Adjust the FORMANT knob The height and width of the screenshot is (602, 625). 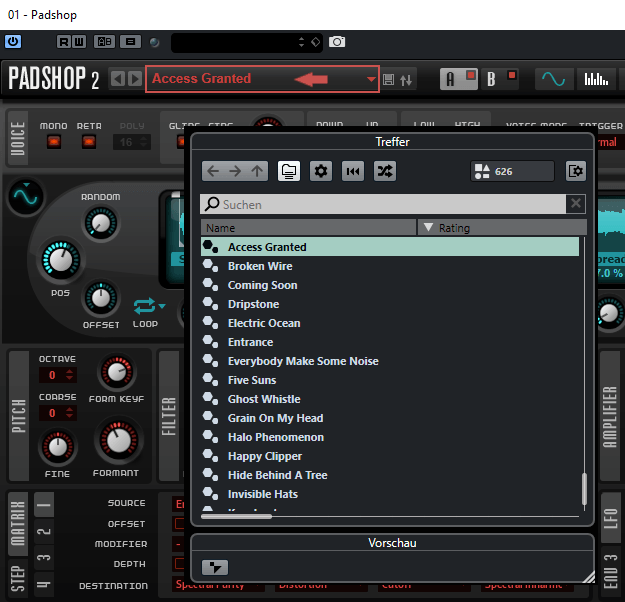click(118, 440)
